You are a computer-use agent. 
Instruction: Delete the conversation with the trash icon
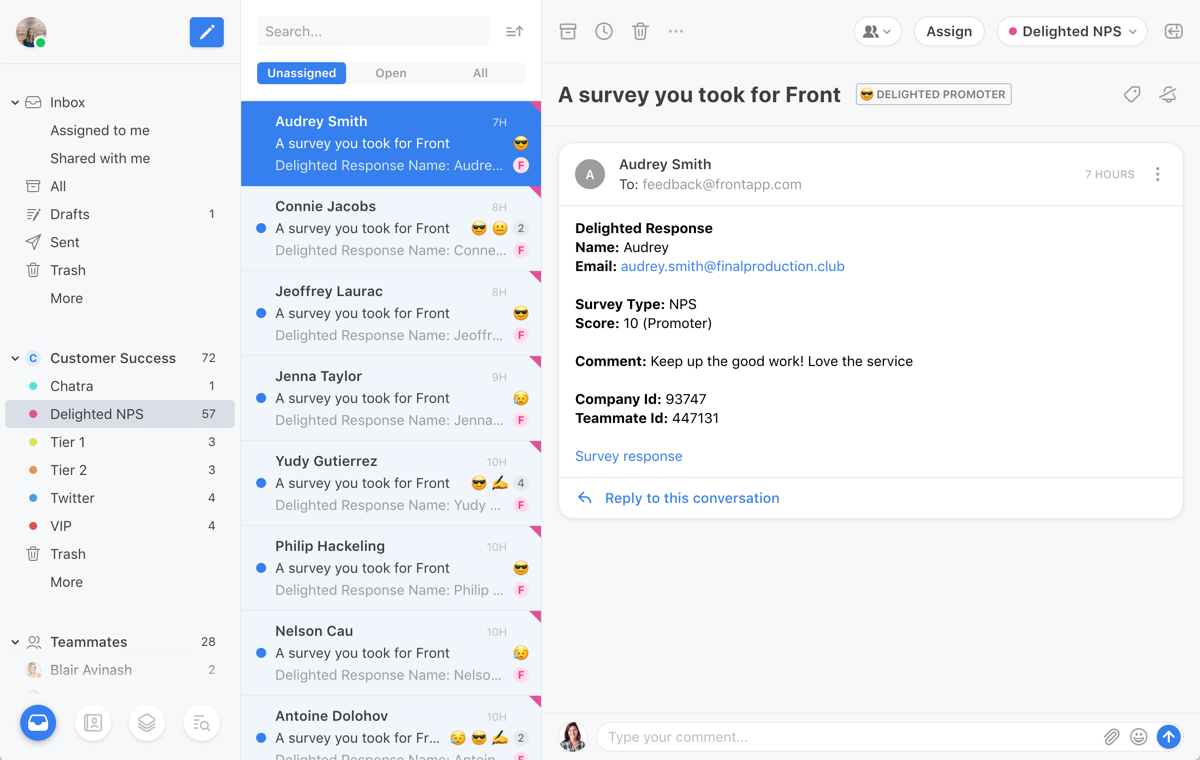640,32
